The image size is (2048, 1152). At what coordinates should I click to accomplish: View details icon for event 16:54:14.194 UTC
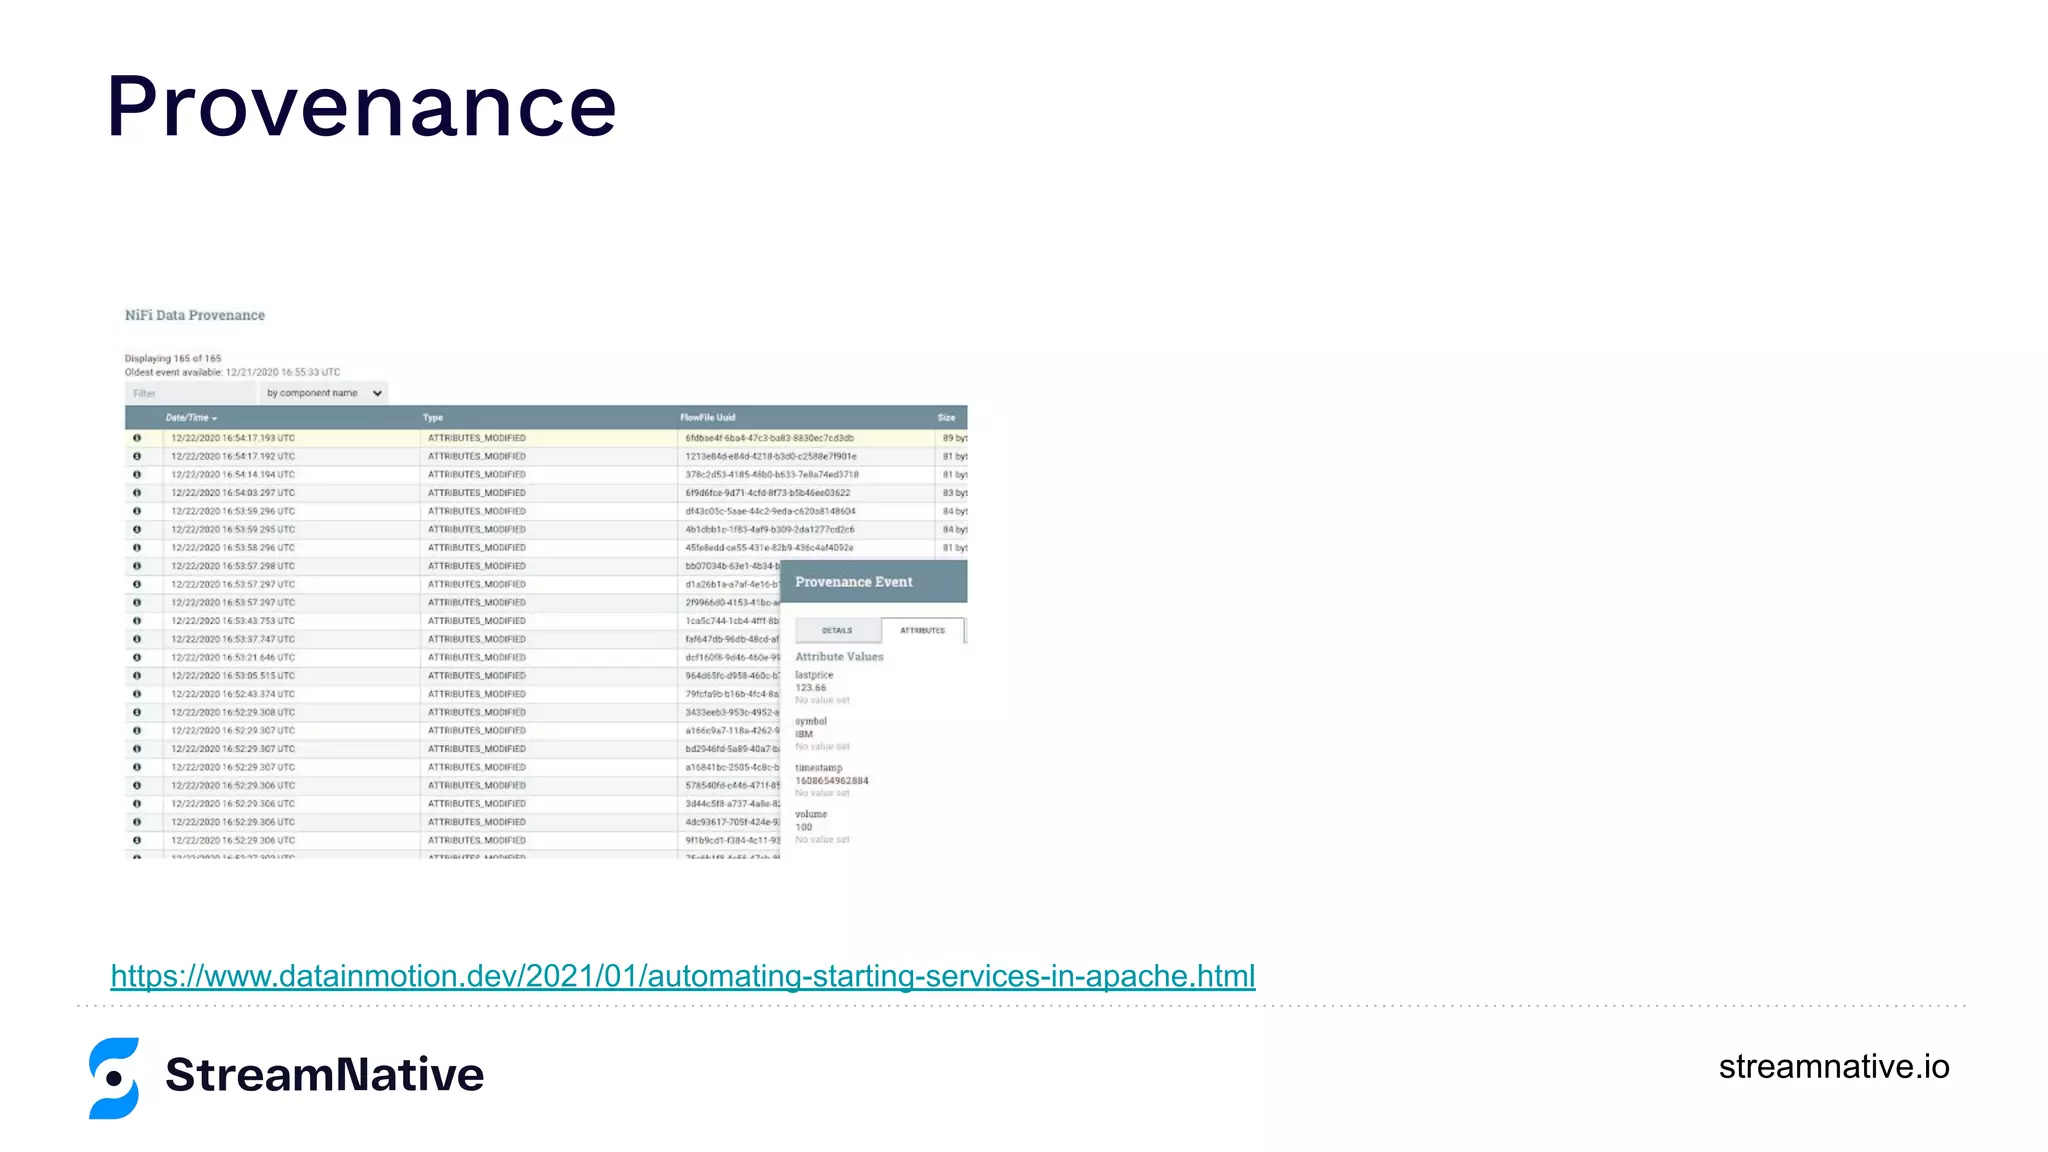tap(137, 475)
